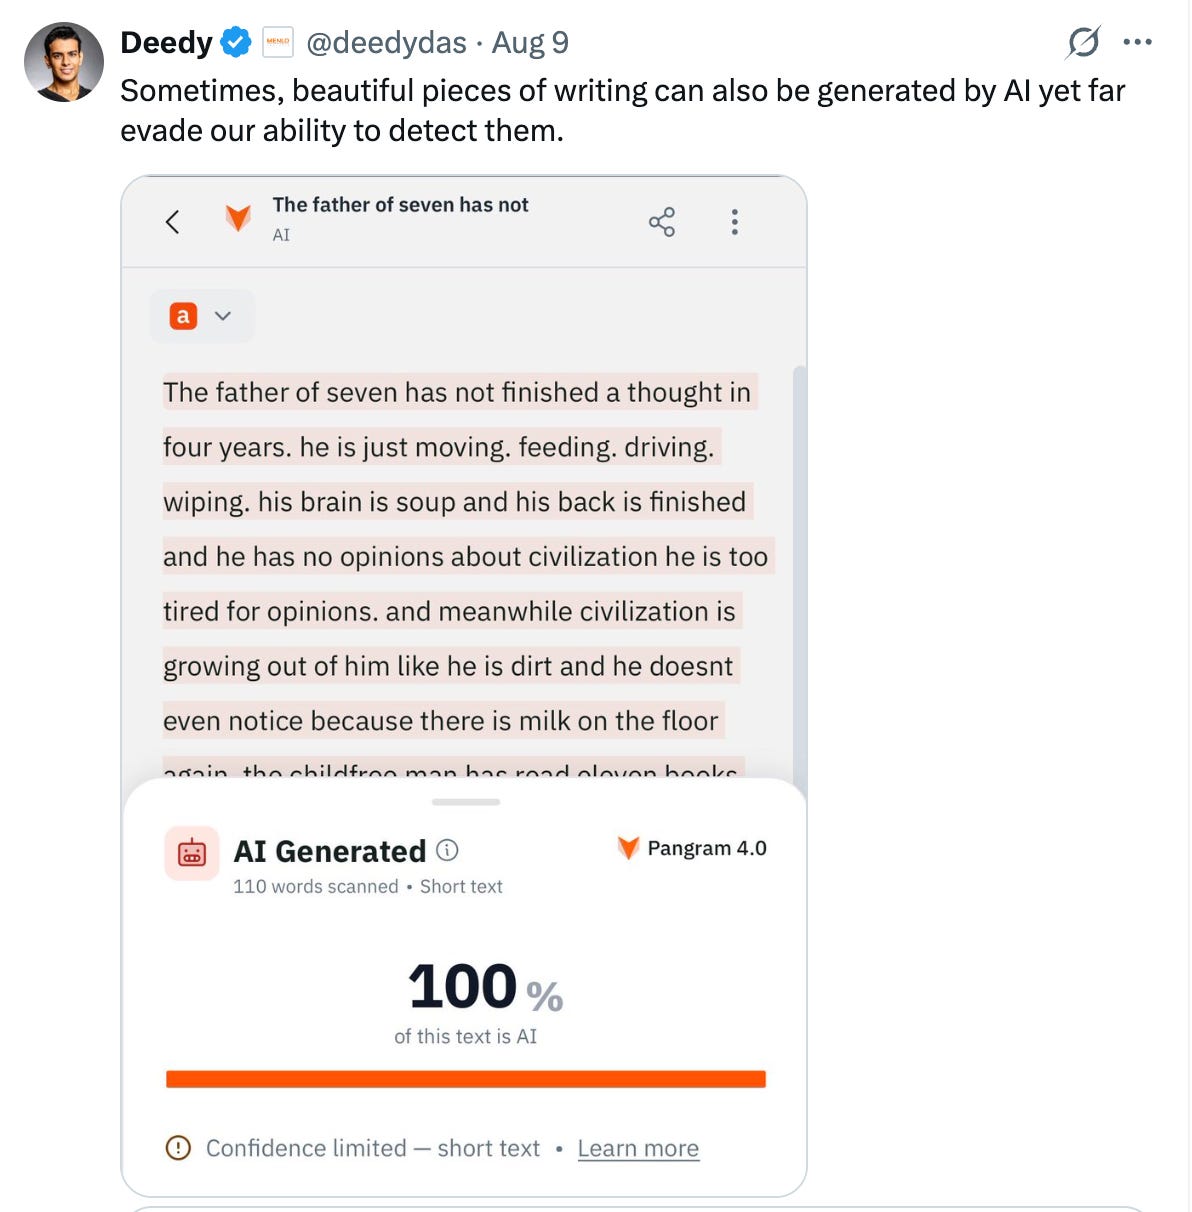Open the Learn more link
Viewport: 1192px width, 1212px height.
point(638,1148)
